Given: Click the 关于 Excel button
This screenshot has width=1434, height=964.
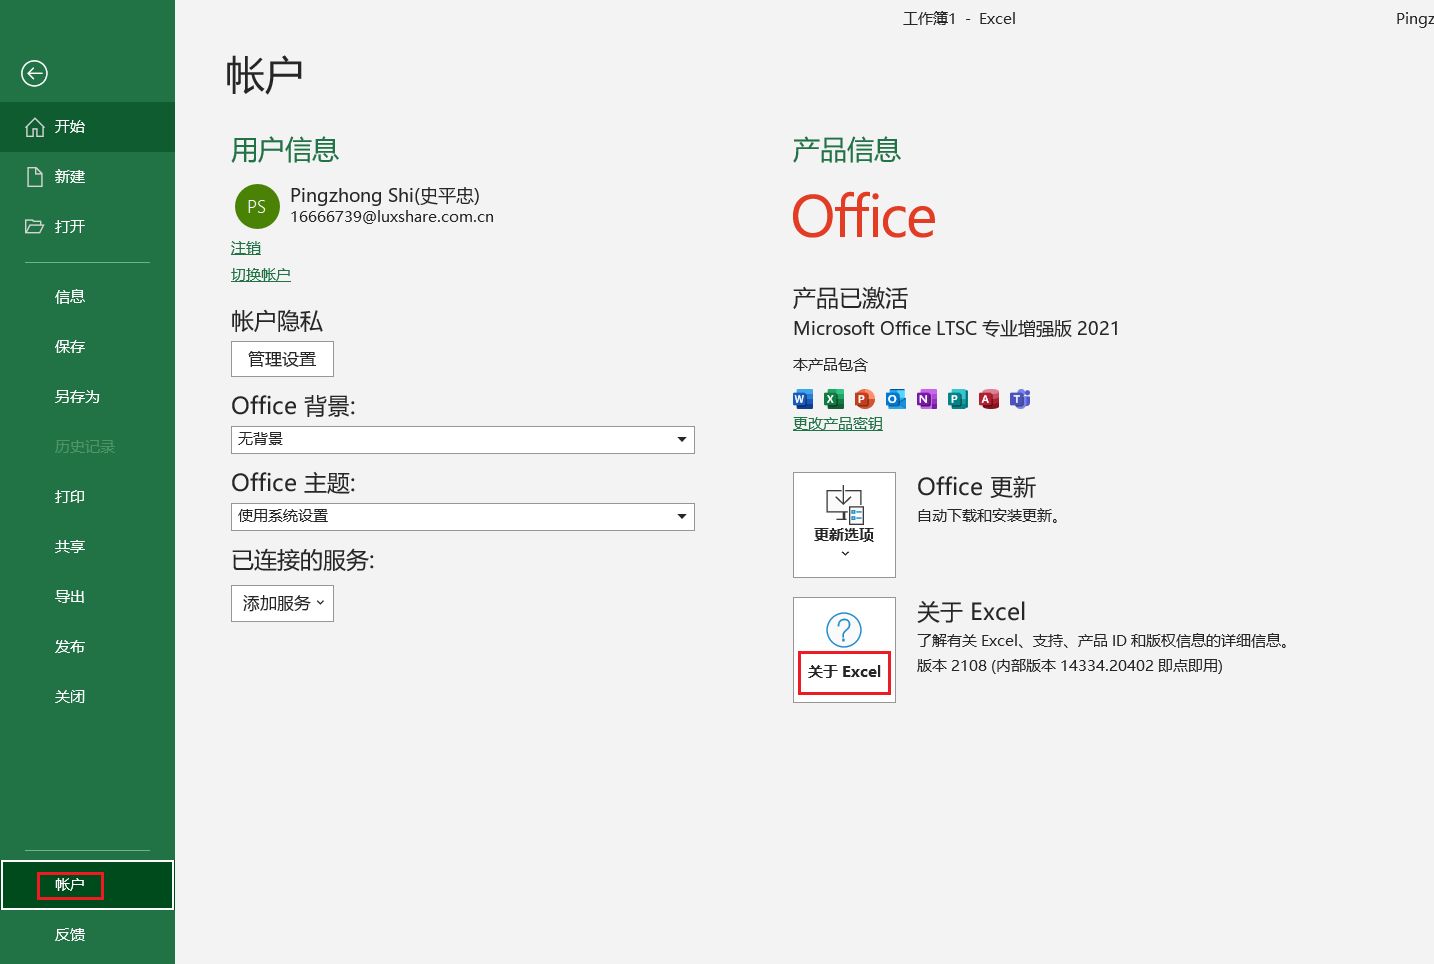Looking at the screenshot, I should point(844,650).
